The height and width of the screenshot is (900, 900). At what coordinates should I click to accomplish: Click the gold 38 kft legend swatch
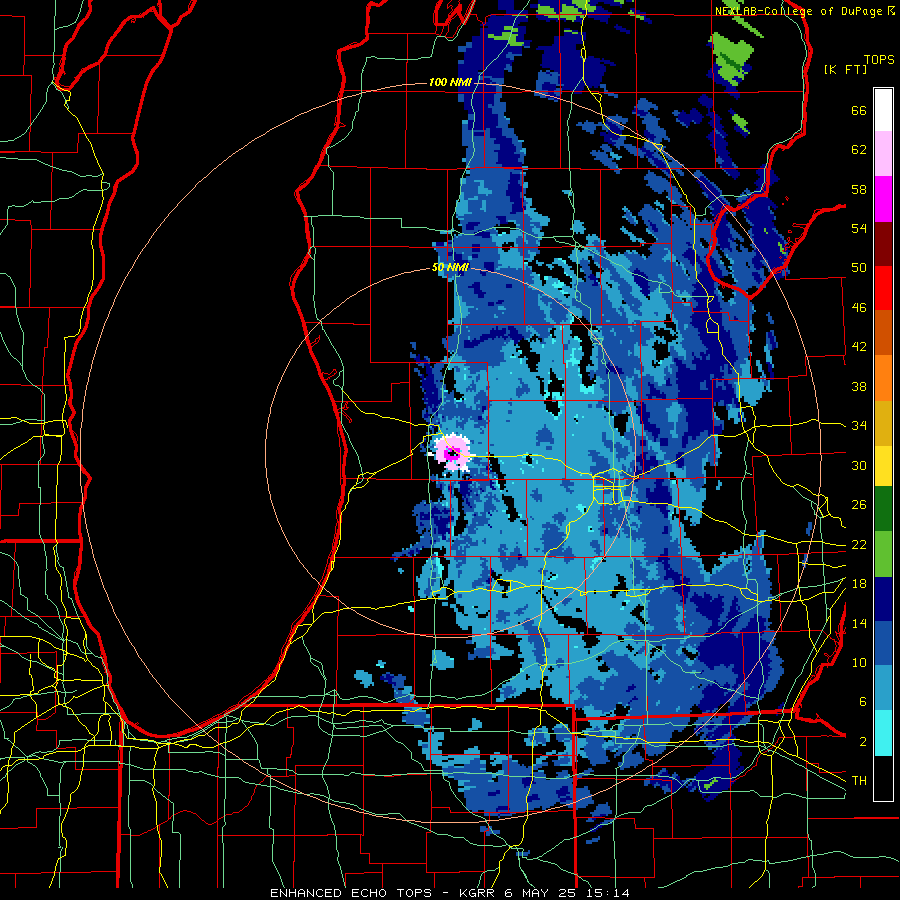click(x=883, y=423)
